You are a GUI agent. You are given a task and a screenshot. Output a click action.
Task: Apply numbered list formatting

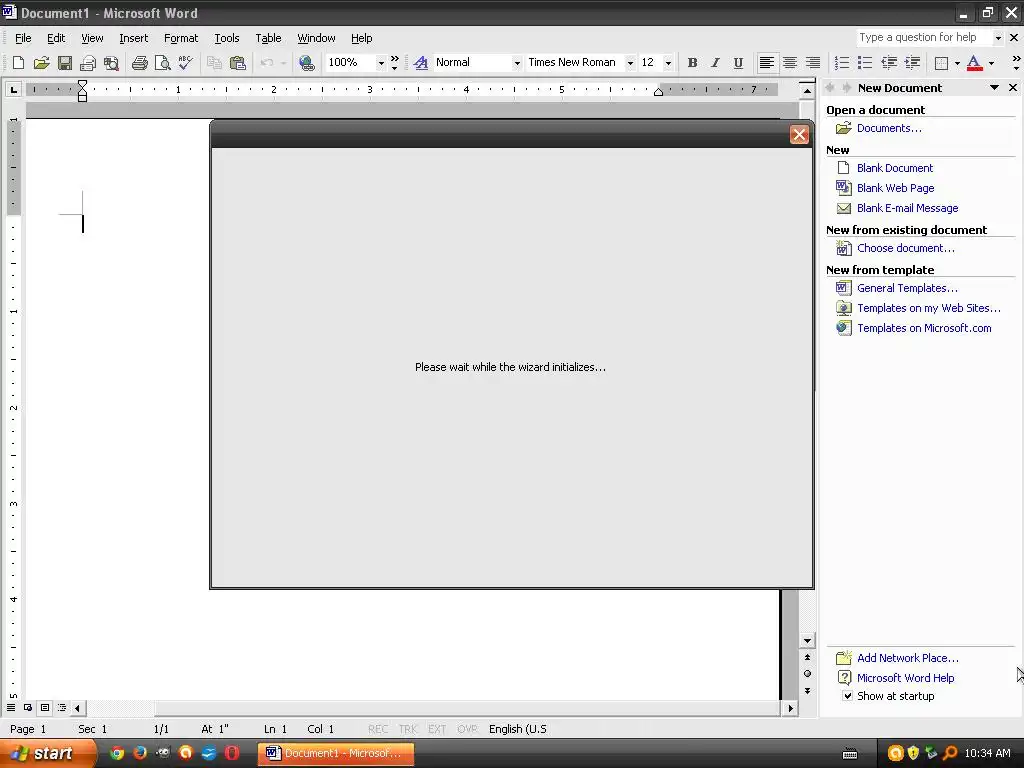pyautogui.click(x=842, y=63)
